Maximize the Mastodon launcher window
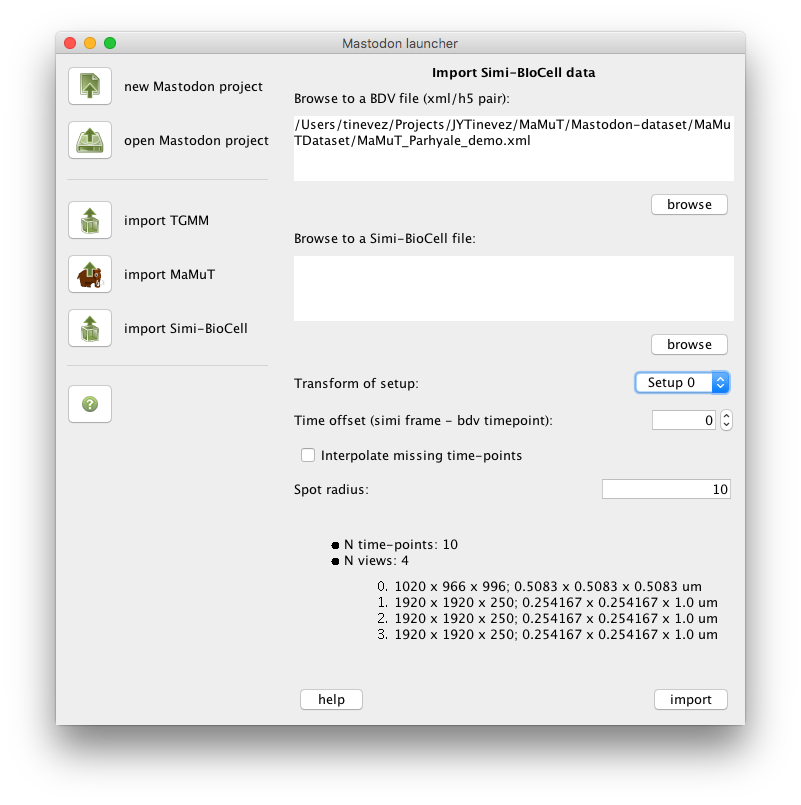The height and width of the screenshot is (805, 801). coord(110,43)
